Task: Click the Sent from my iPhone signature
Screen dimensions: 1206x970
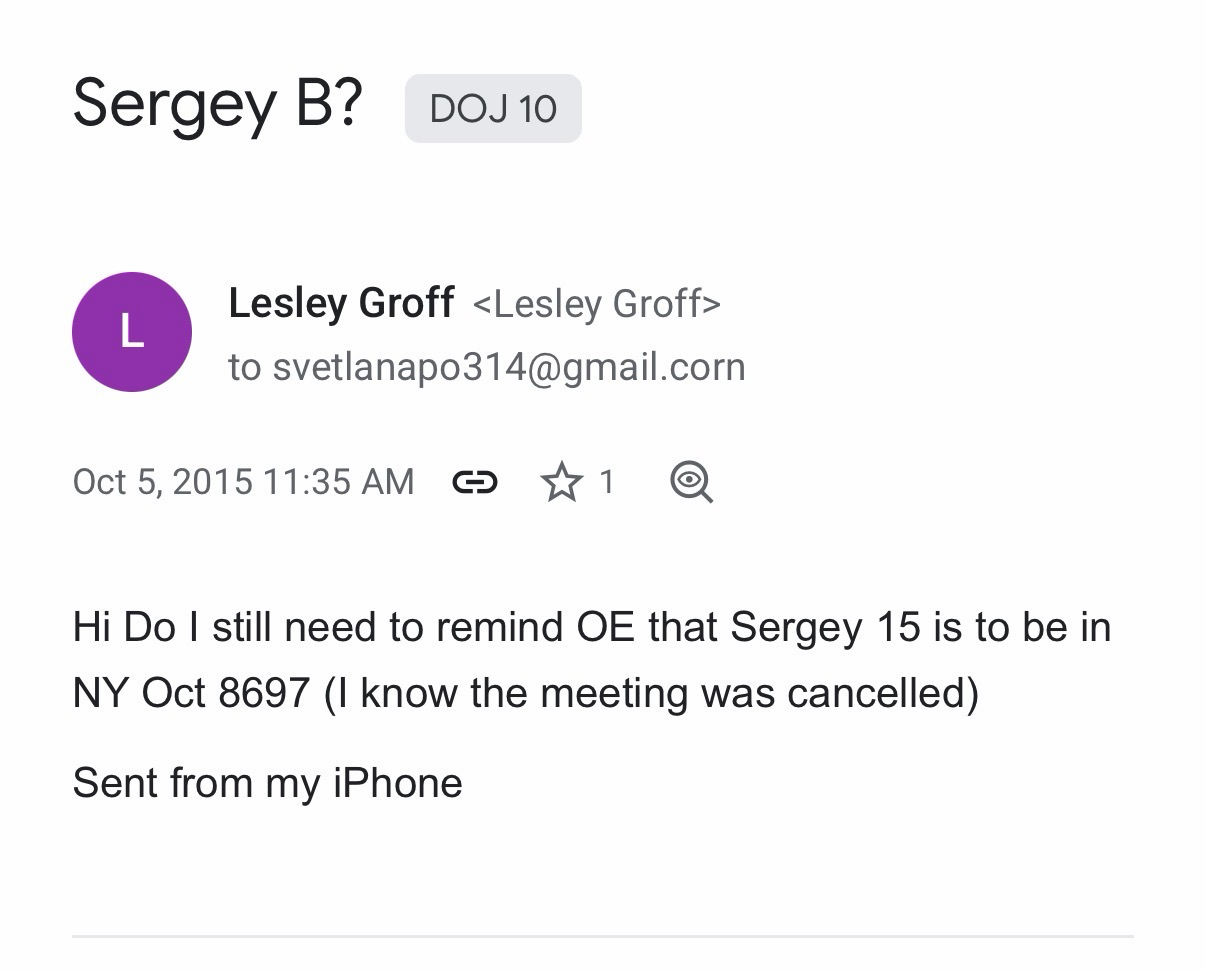Action: 267,783
